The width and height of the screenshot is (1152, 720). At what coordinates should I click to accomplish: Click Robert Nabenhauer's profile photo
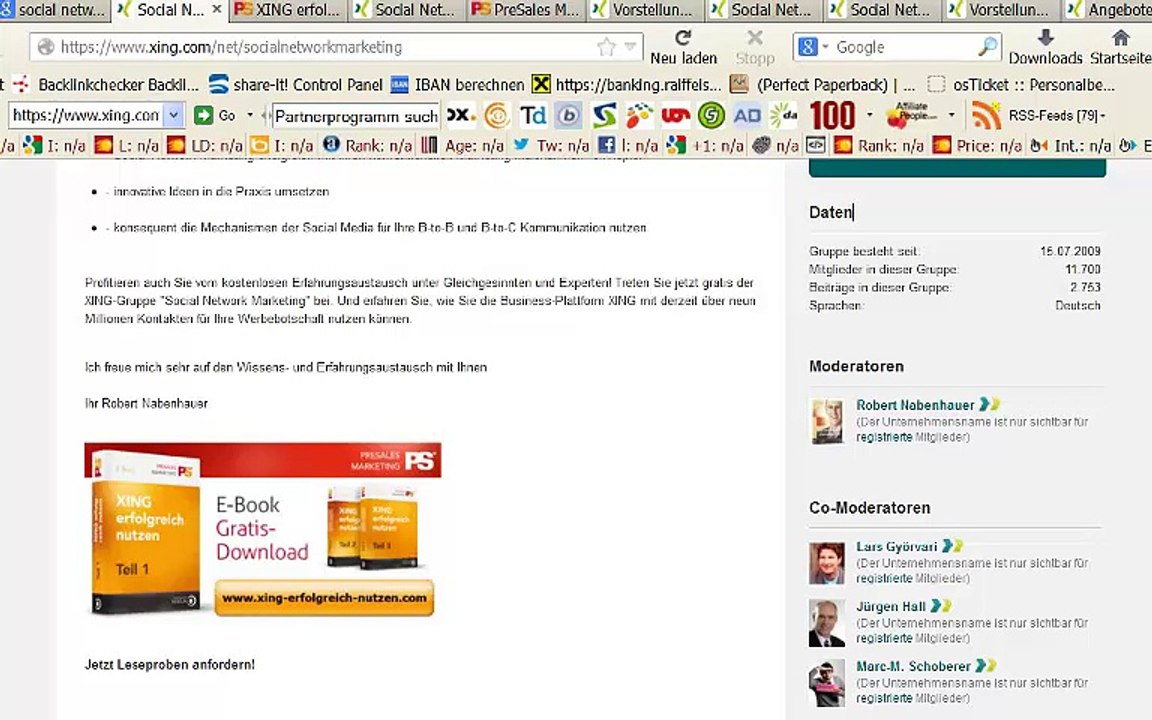[x=827, y=421]
